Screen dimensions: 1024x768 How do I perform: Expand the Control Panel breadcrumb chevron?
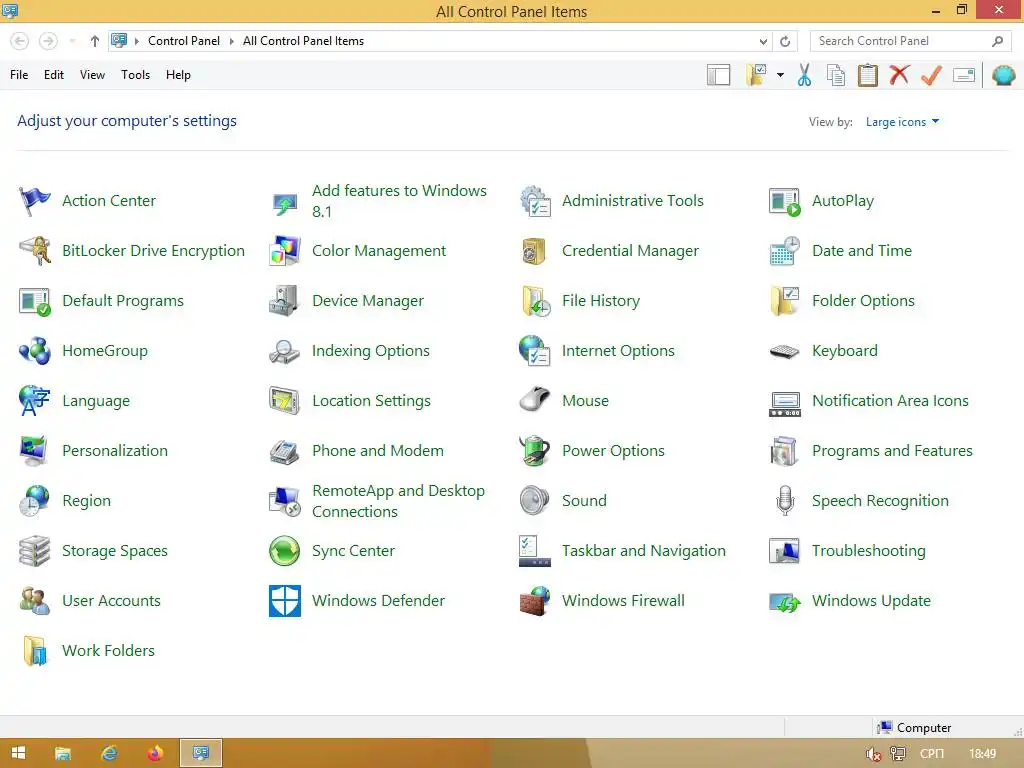pyautogui.click(x=231, y=41)
